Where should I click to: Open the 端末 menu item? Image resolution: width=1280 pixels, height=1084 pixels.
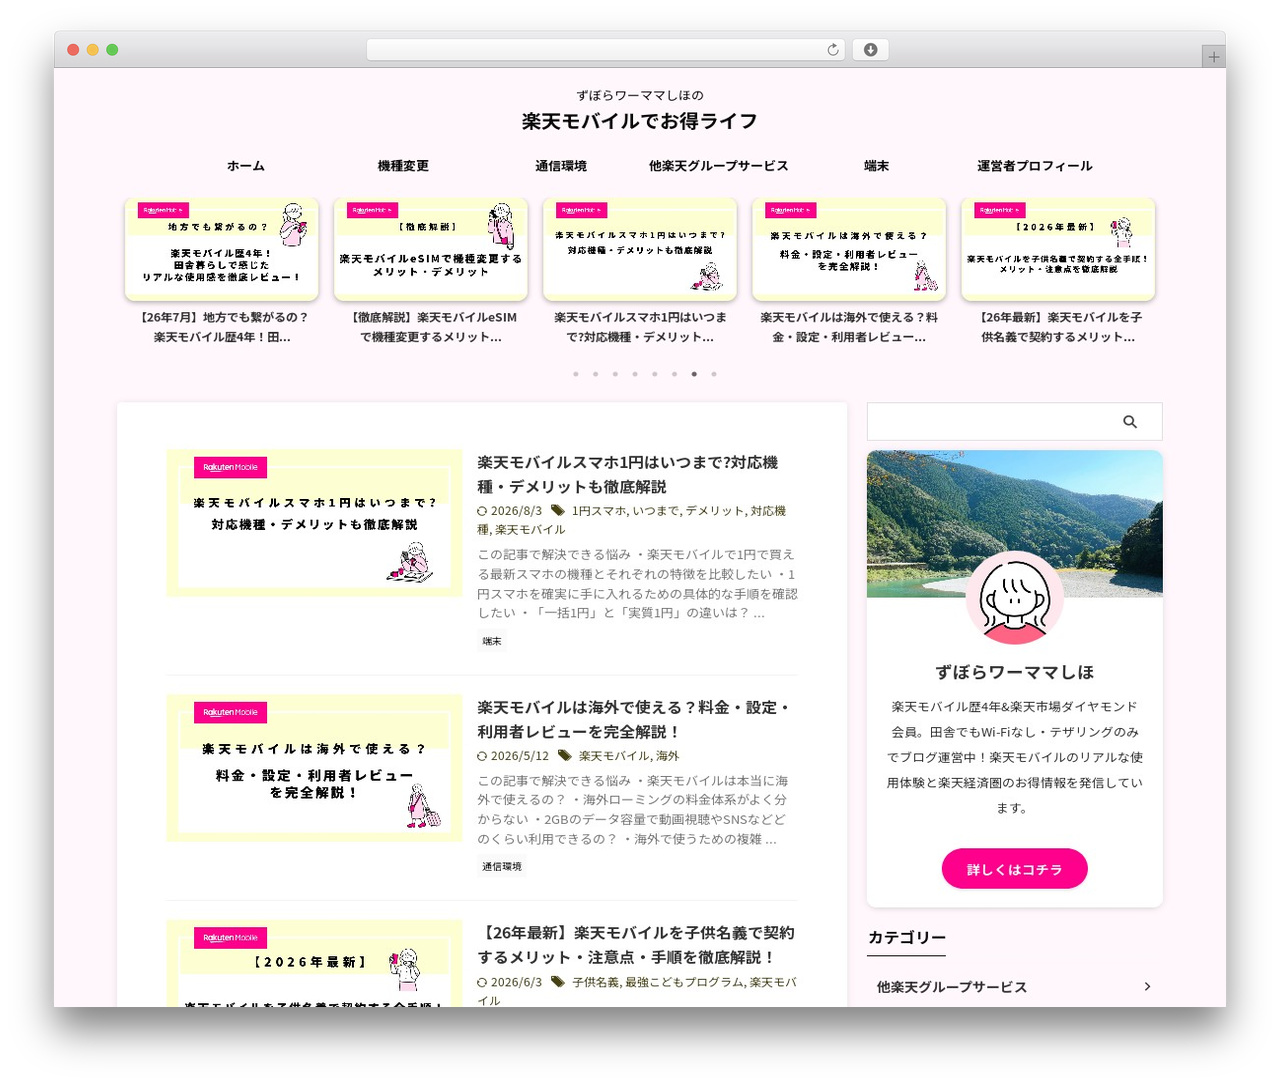pyautogui.click(x=877, y=166)
